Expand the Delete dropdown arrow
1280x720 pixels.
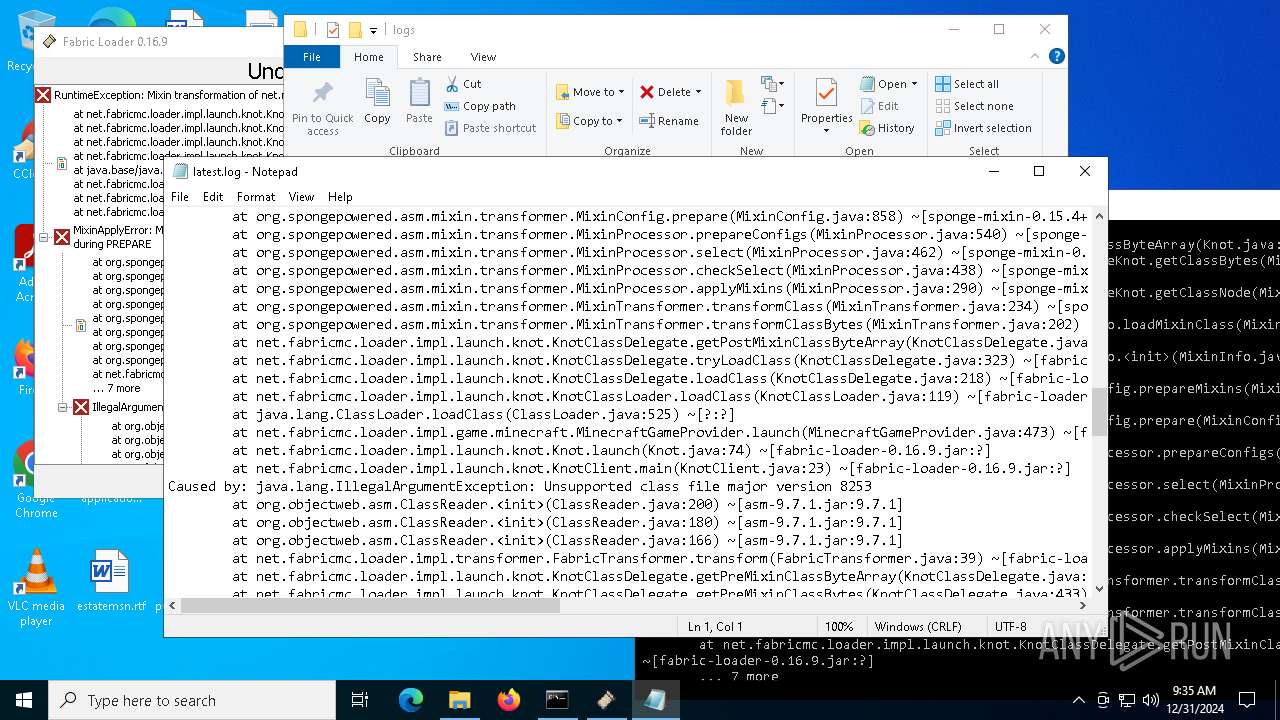tap(698, 92)
